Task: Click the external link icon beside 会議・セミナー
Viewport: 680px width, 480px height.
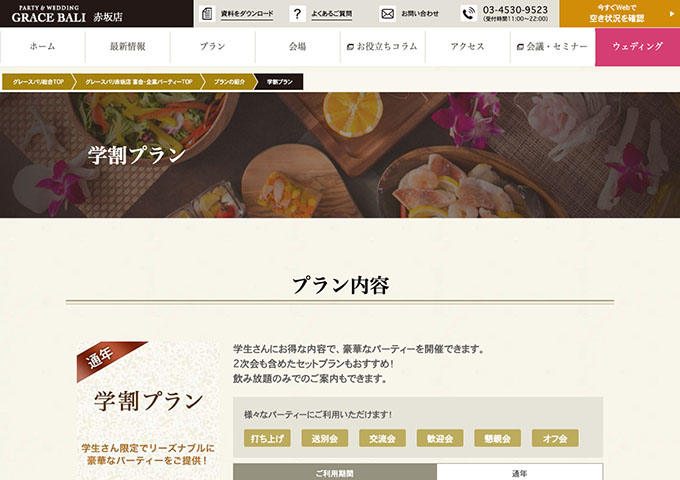Action: coord(520,47)
